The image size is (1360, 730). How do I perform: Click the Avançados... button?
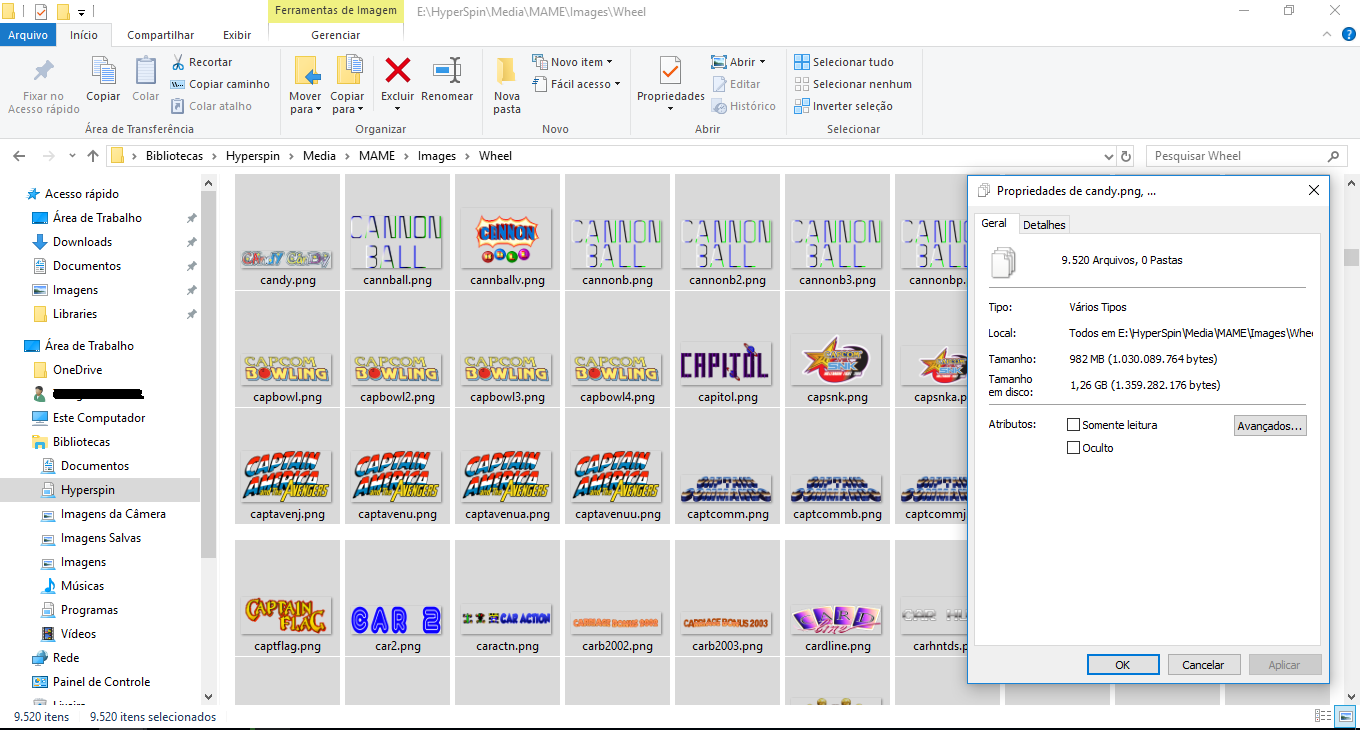click(1270, 426)
